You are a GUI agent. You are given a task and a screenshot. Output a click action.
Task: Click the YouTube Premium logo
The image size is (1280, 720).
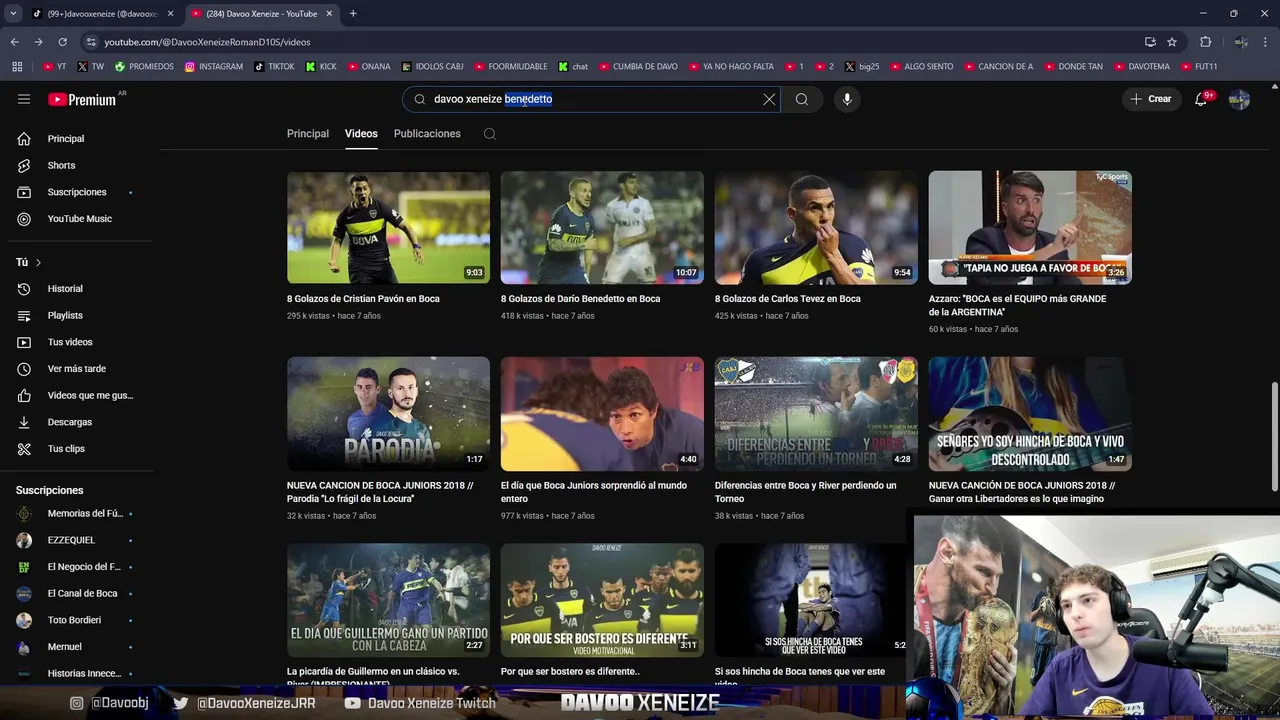click(83, 99)
